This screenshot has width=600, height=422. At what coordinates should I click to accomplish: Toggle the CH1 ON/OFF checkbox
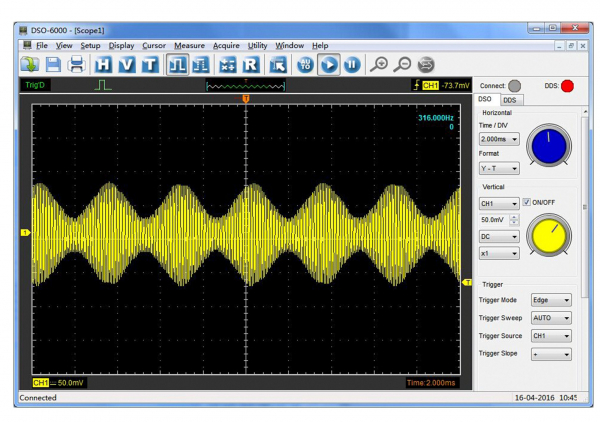527,202
